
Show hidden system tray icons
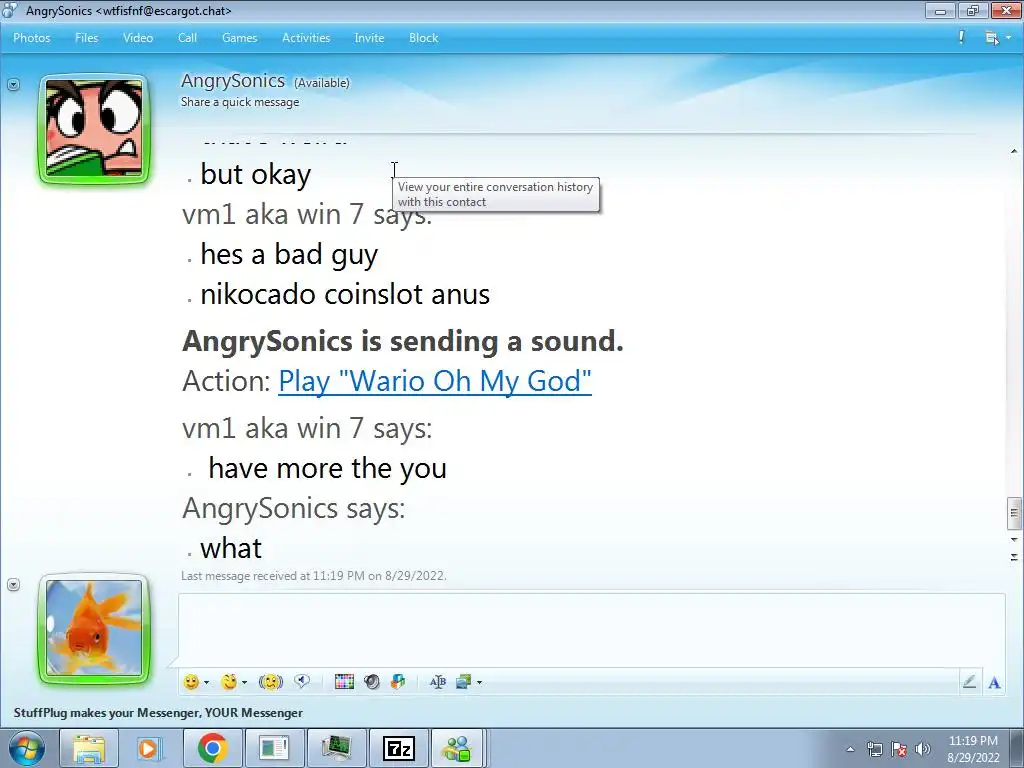tap(850, 749)
